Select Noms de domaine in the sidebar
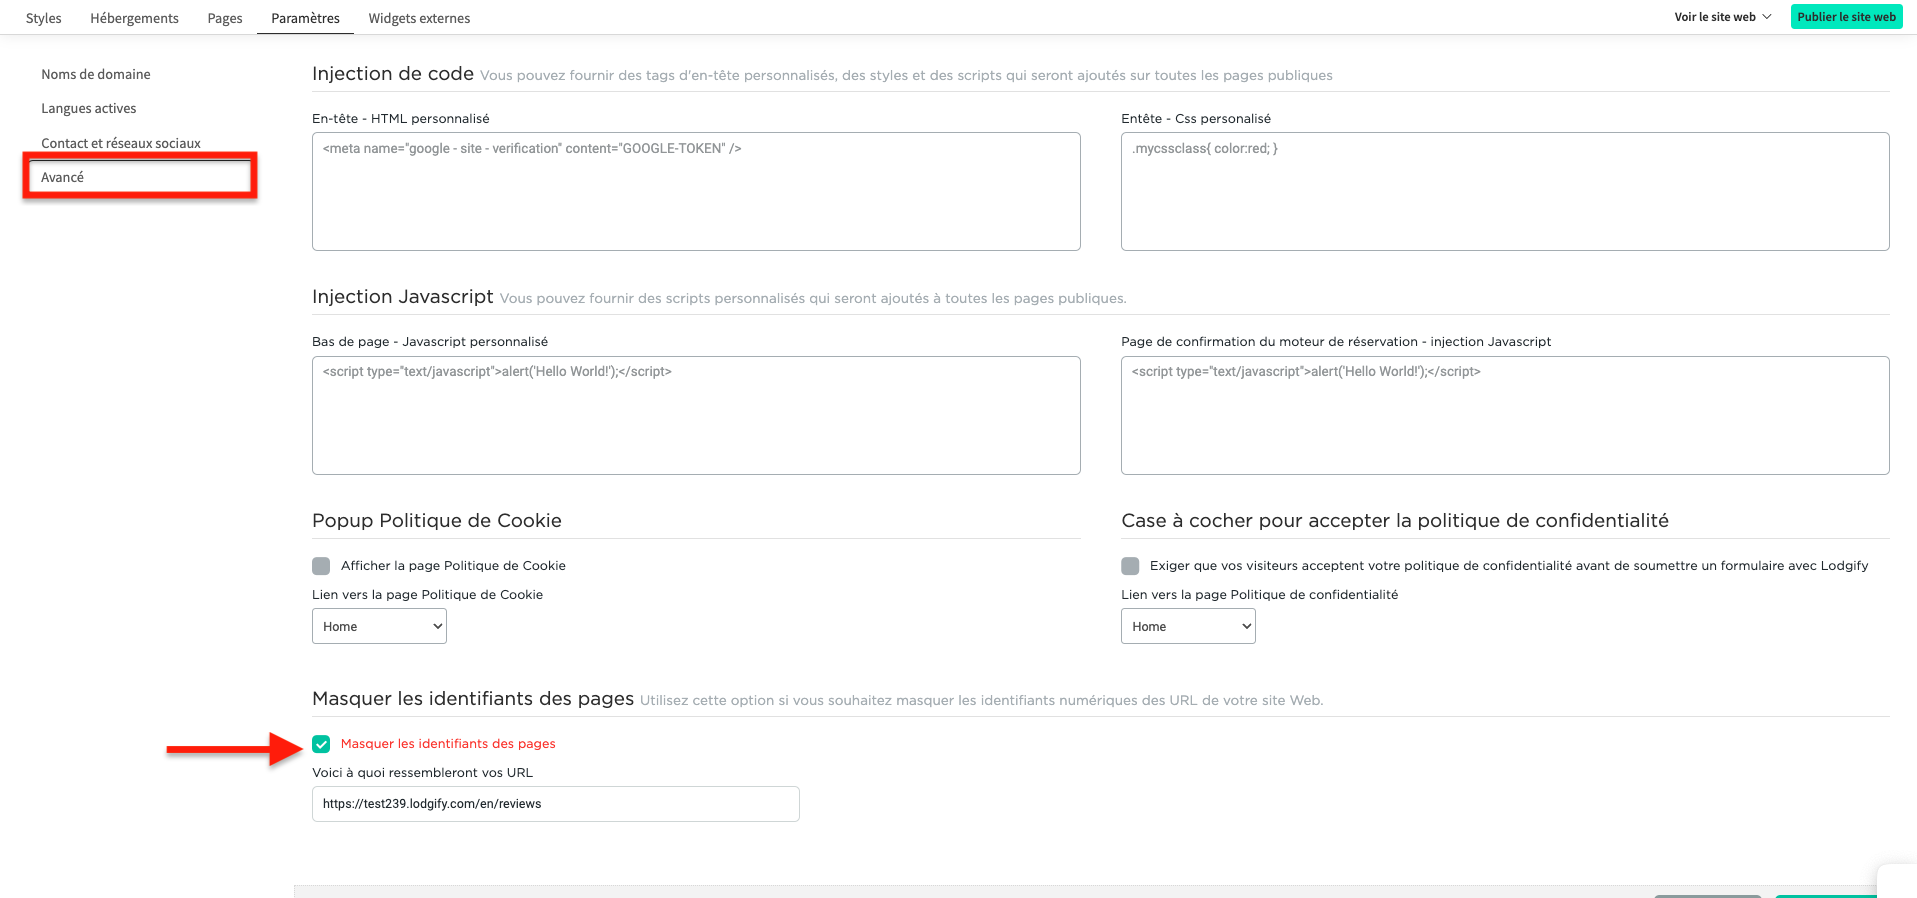Screen dimensions: 1917x898 [95, 74]
